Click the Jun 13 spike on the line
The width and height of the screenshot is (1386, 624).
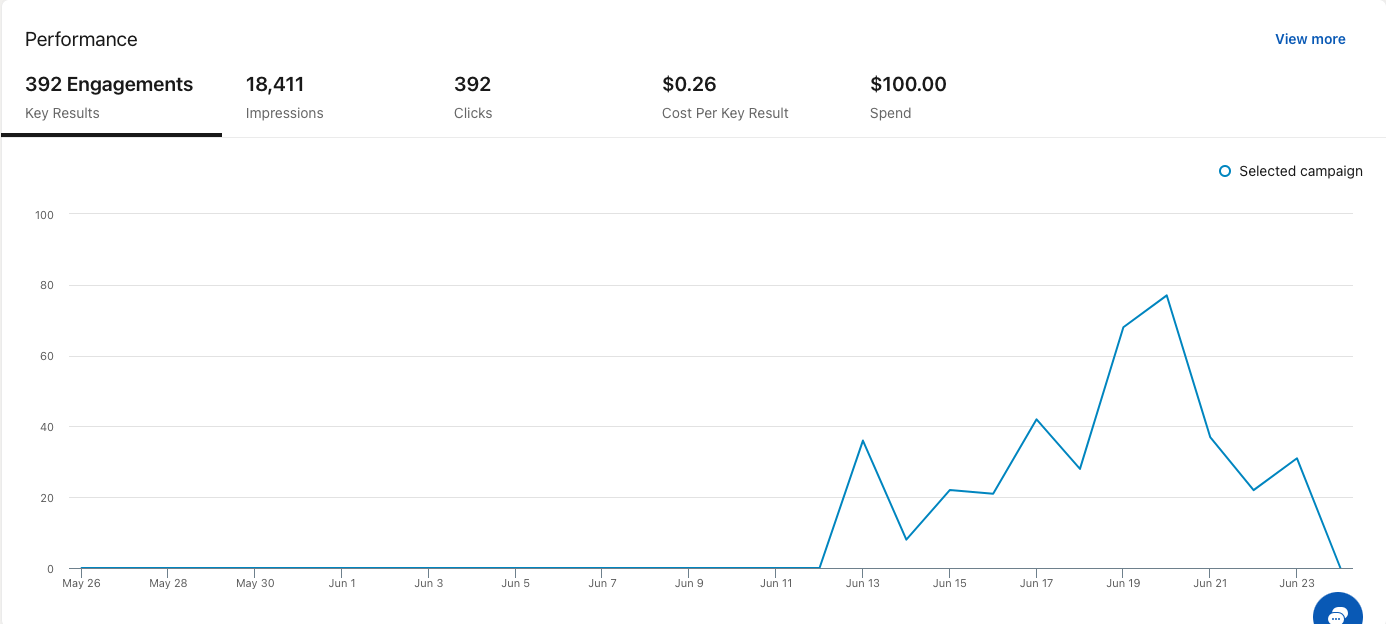tap(862, 440)
